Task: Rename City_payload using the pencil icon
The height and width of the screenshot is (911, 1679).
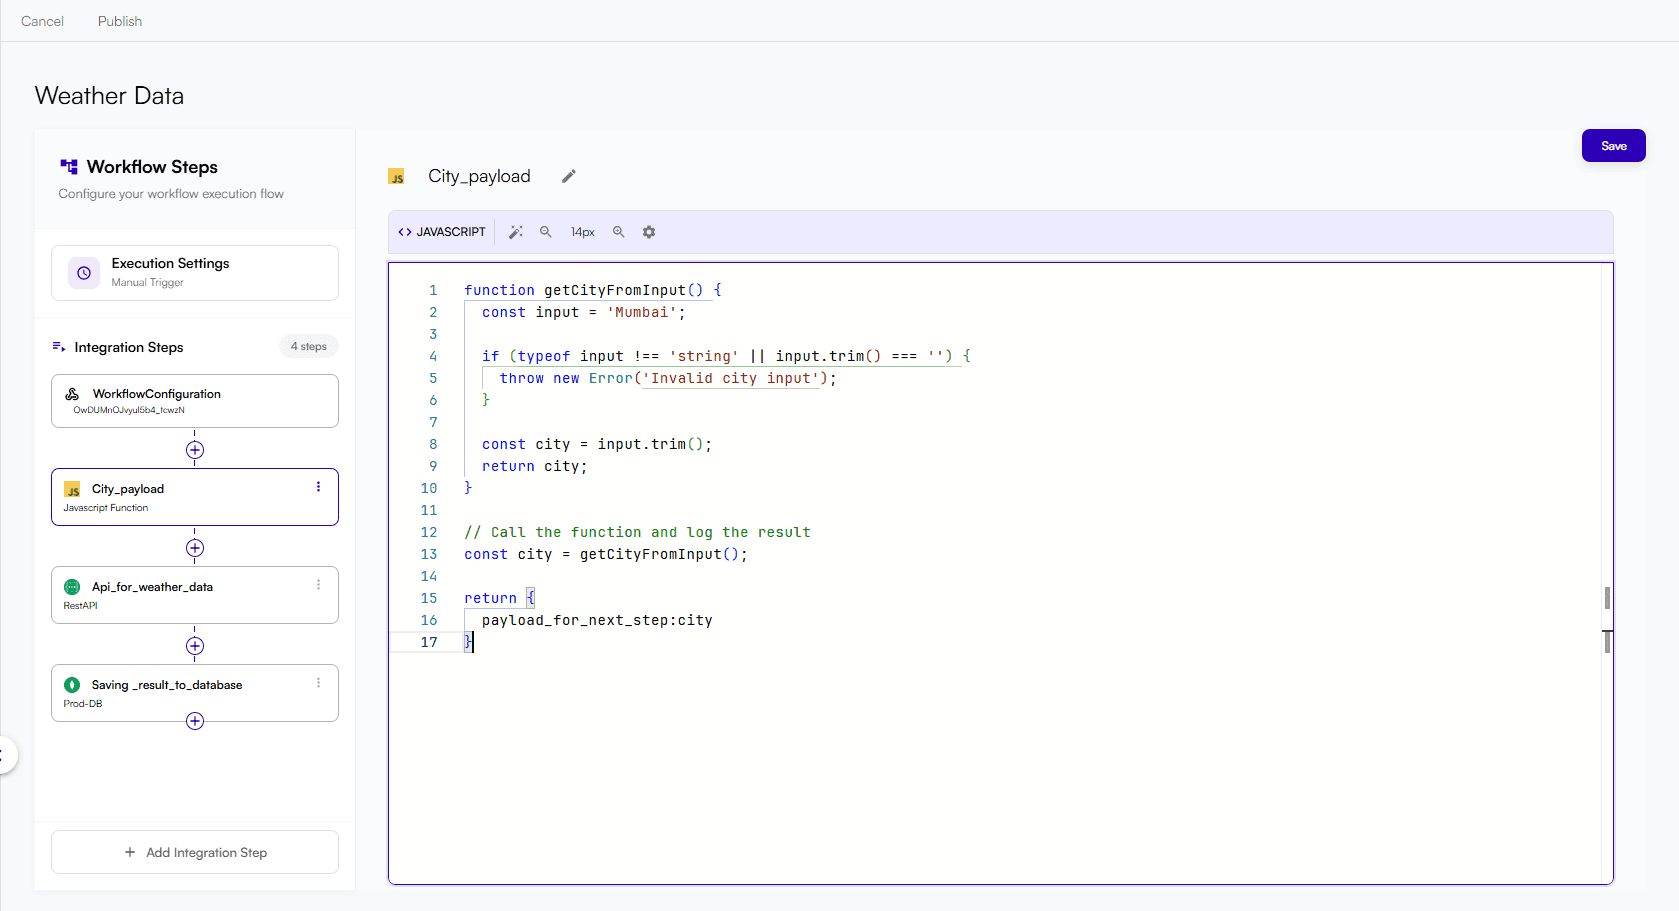Action: click(x=568, y=176)
